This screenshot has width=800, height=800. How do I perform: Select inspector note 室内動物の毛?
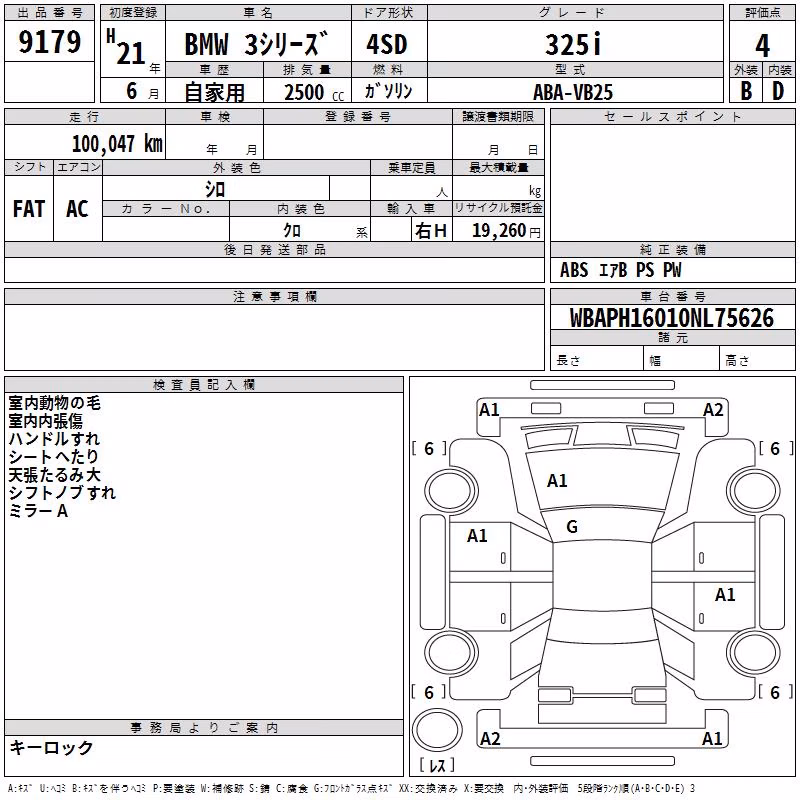coord(55,403)
